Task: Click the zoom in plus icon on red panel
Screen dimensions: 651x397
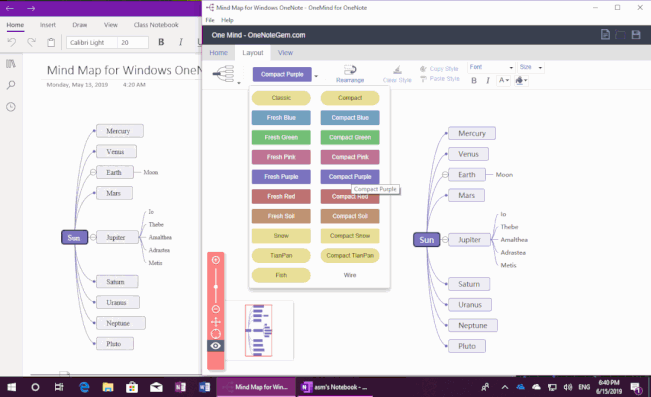Action: pos(215,260)
